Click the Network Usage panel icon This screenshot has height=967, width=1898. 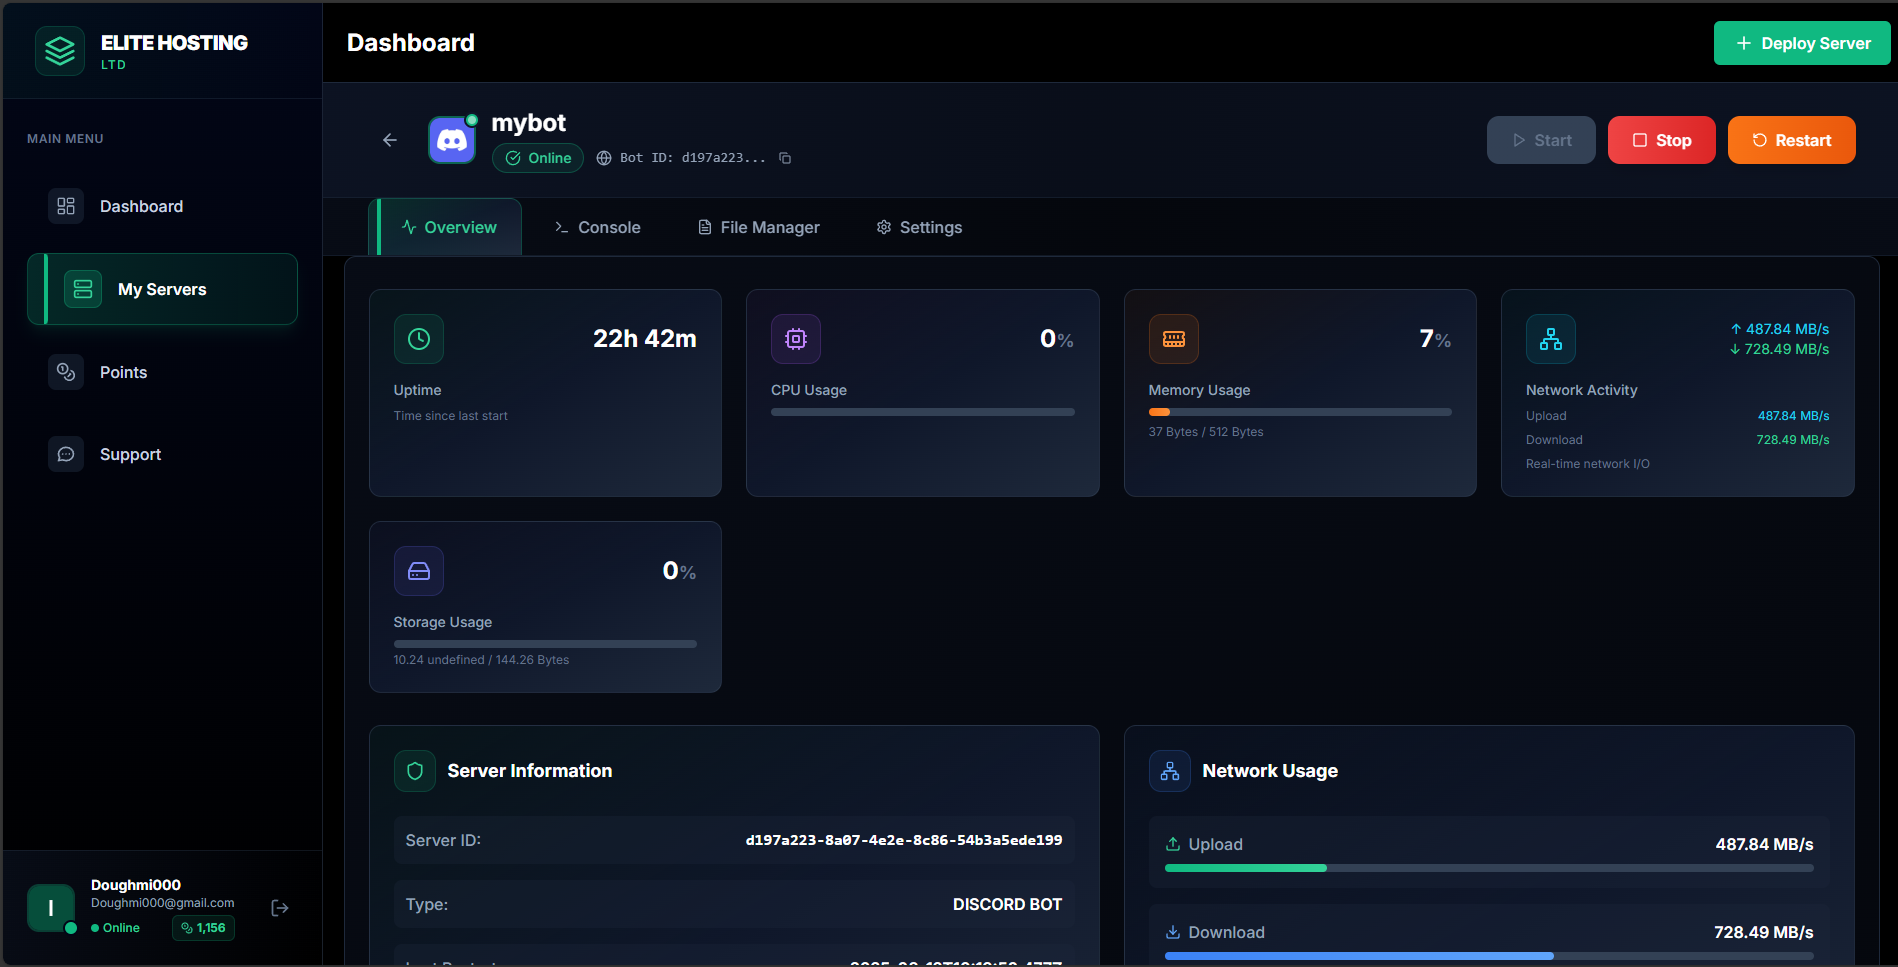(1170, 771)
